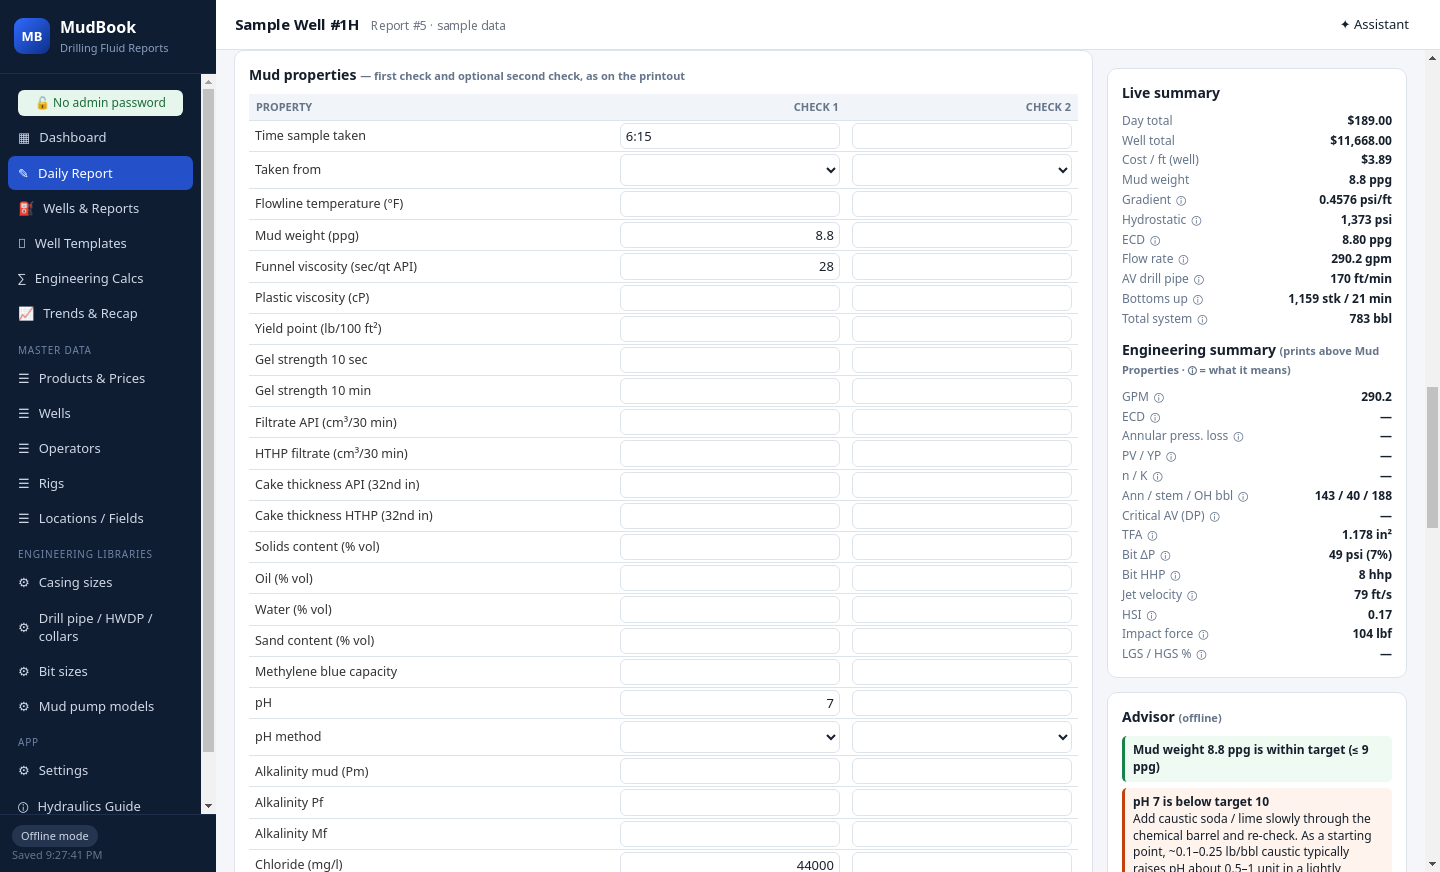The height and width of the screenshot is (872, 1440).
Task: Click the Wells list icon in Master Data
Action: click(24, 413)
